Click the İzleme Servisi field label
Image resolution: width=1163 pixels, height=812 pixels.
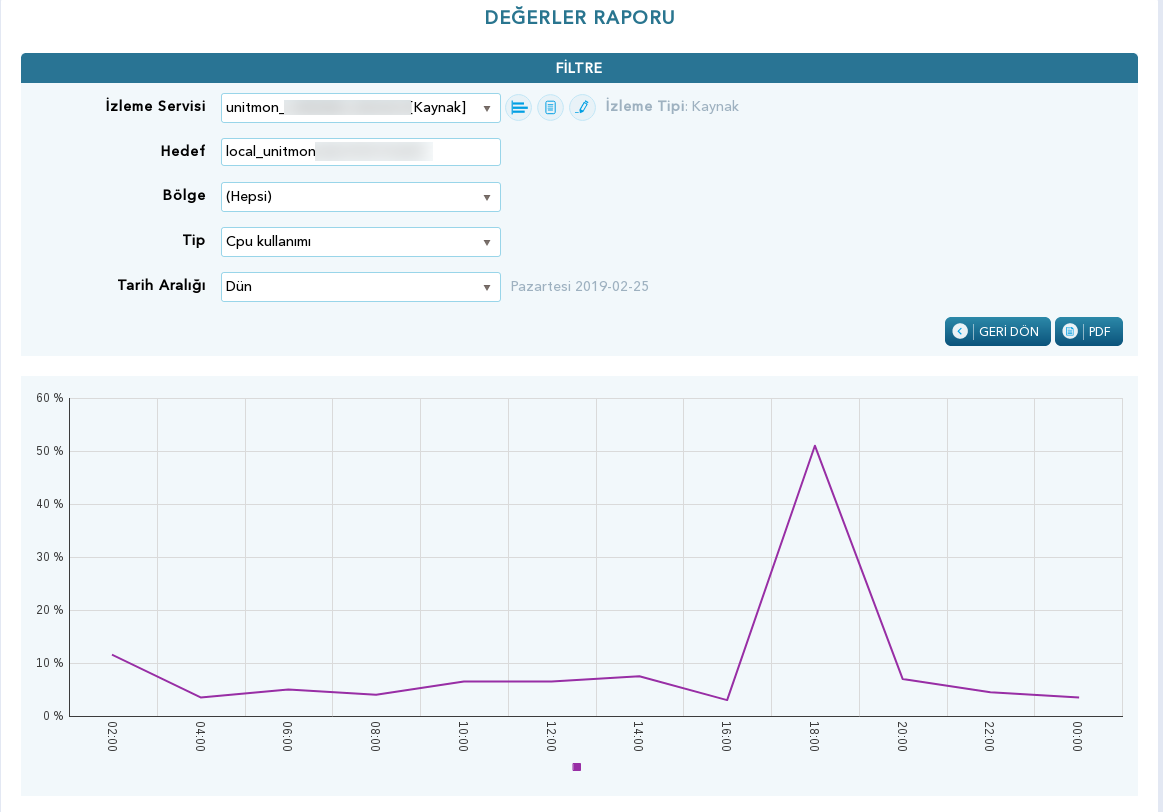click(x=155, y=106)
